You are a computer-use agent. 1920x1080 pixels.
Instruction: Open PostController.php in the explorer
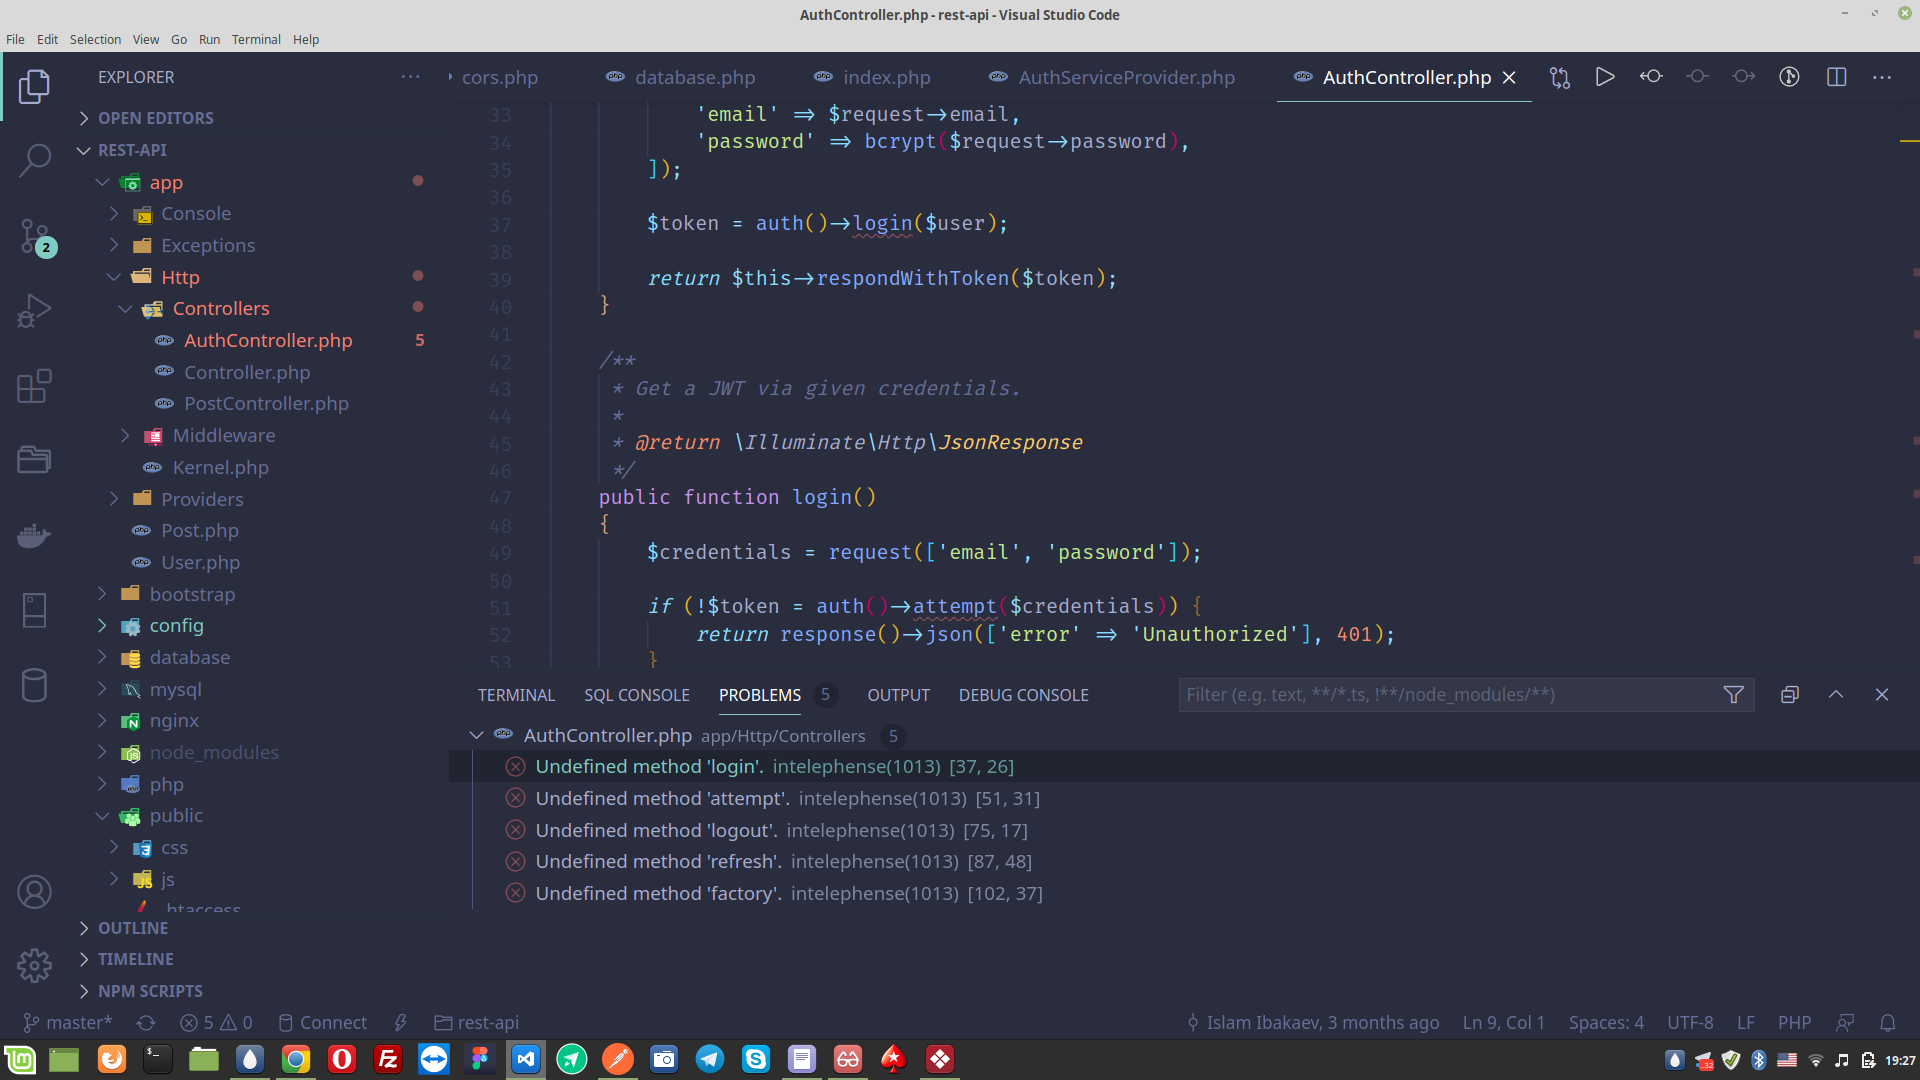click(266, 404)
